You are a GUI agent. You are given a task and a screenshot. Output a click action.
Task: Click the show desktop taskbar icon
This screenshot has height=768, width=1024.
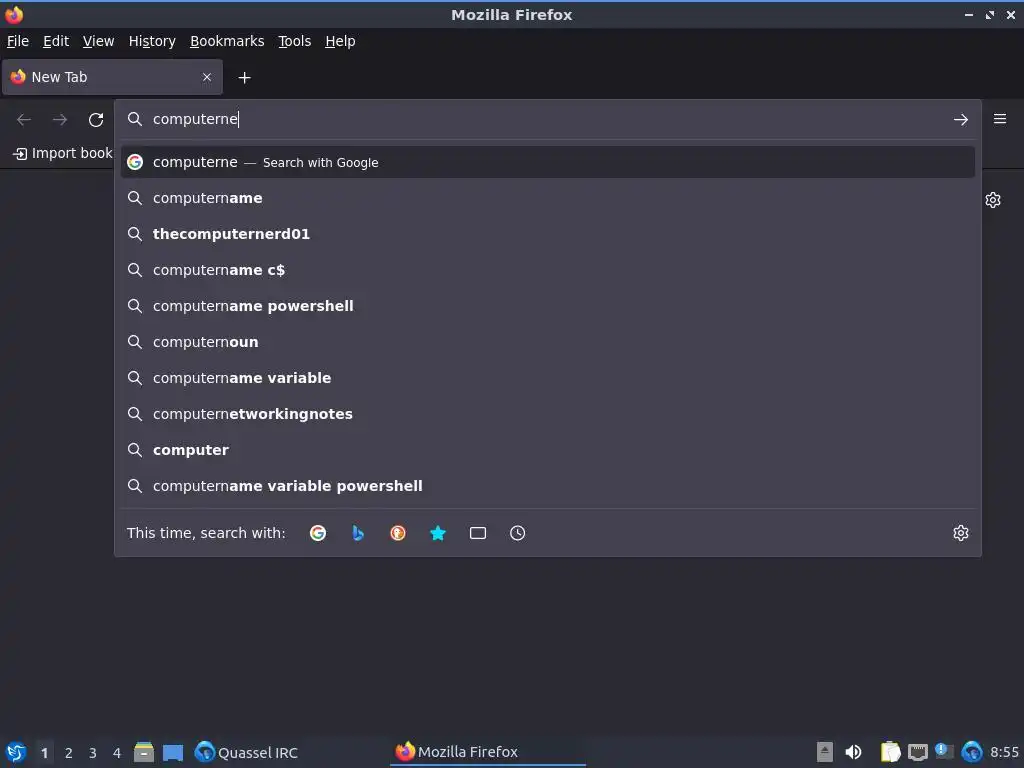172,753
